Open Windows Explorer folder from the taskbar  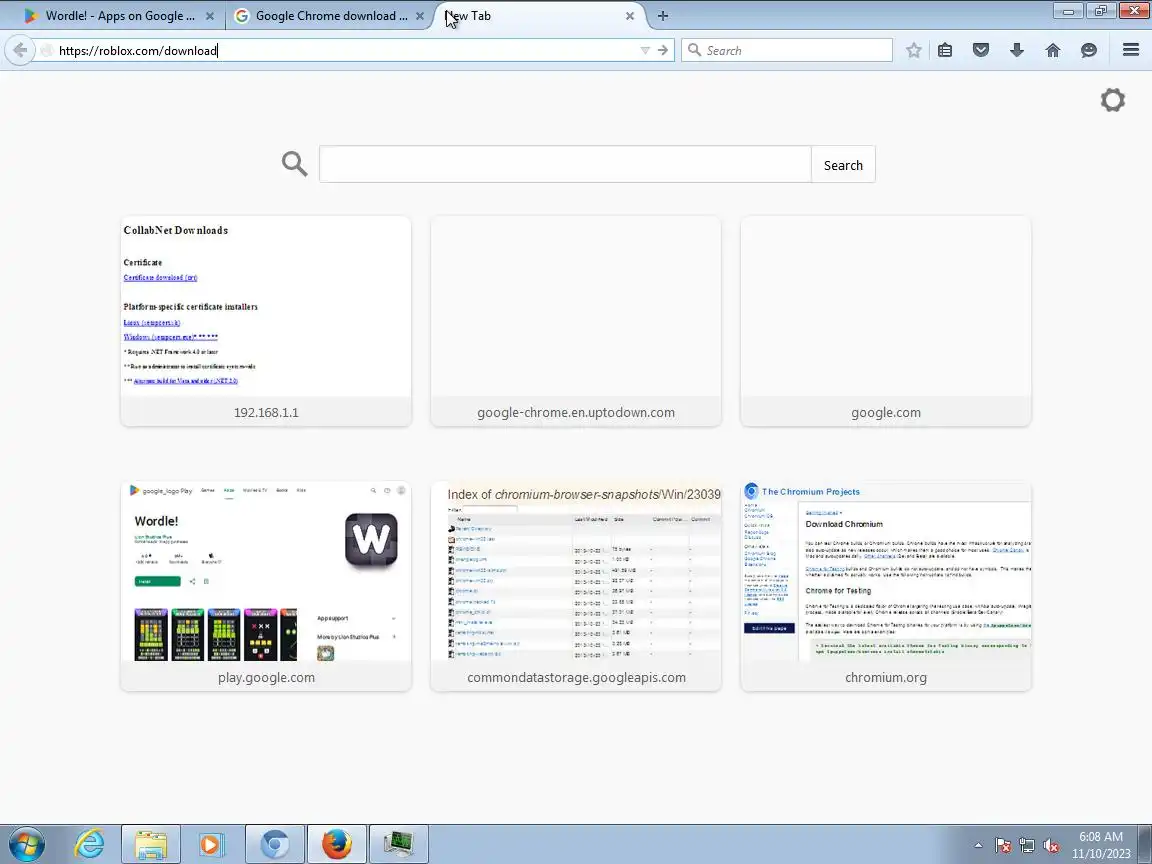coord(151,844)
